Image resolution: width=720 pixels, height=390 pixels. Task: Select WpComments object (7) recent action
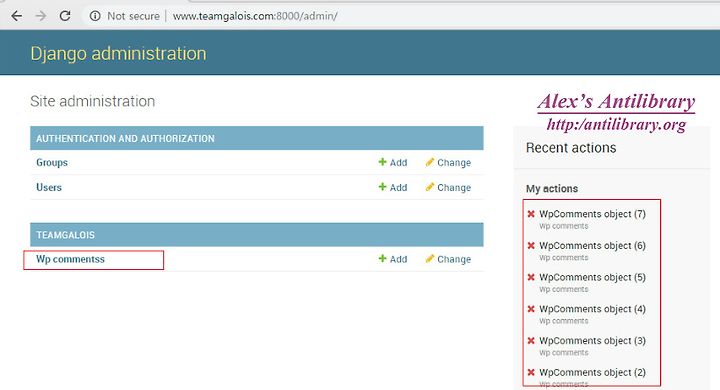click(592, 214)
